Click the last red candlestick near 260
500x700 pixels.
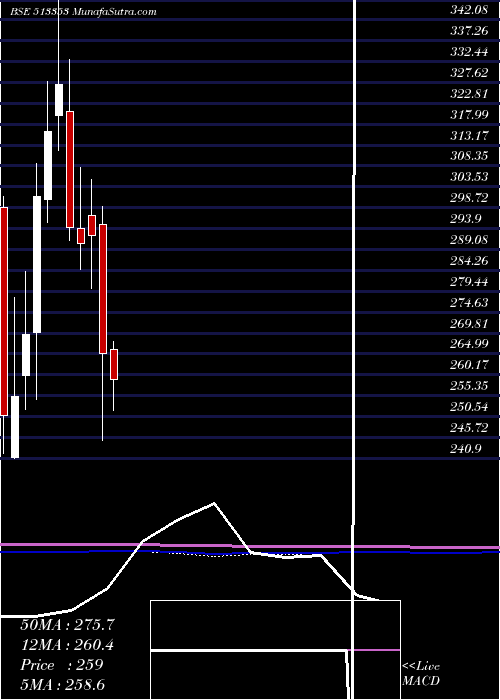pos(114,365)
